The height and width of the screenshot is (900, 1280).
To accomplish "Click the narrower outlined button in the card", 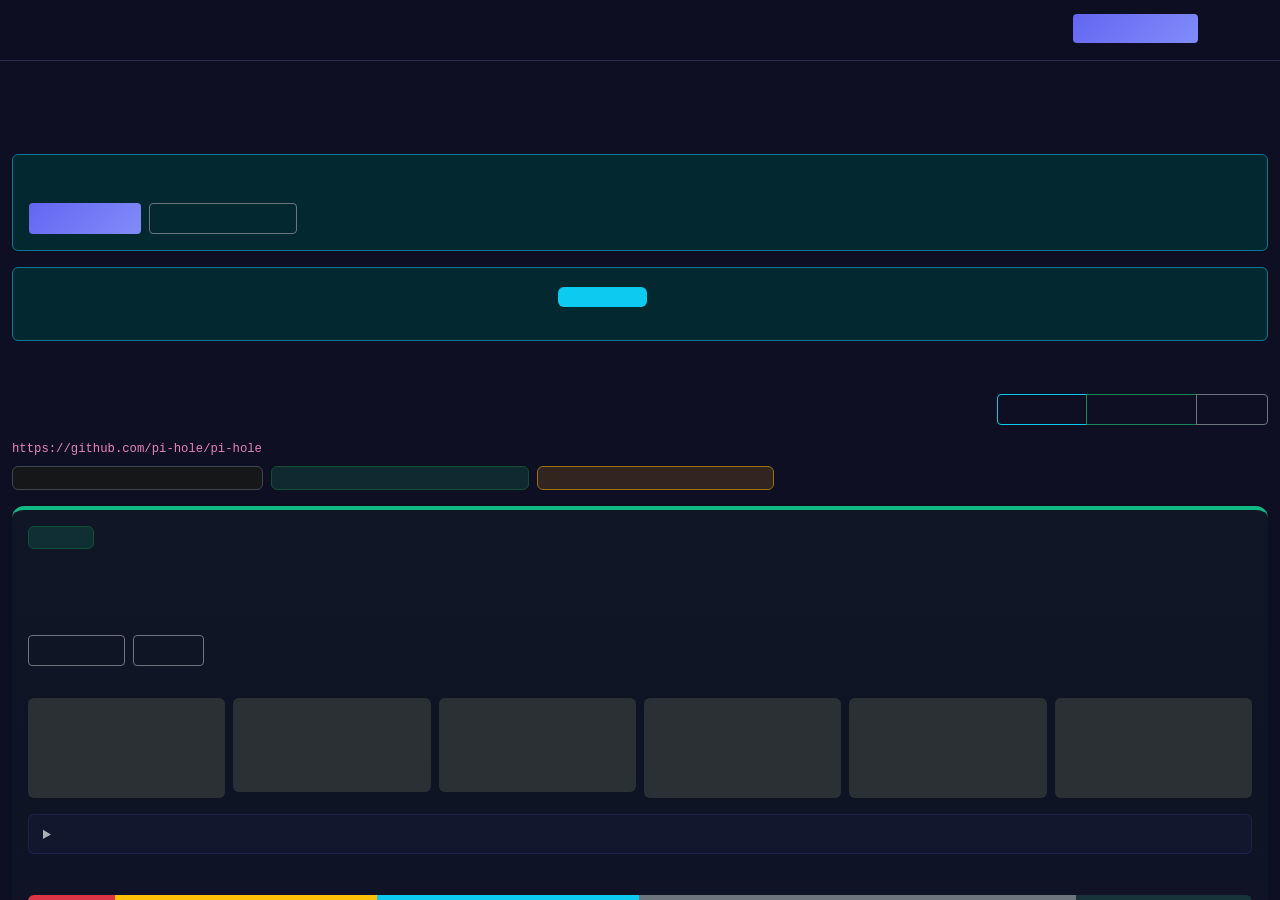I will tap(168, 650).
